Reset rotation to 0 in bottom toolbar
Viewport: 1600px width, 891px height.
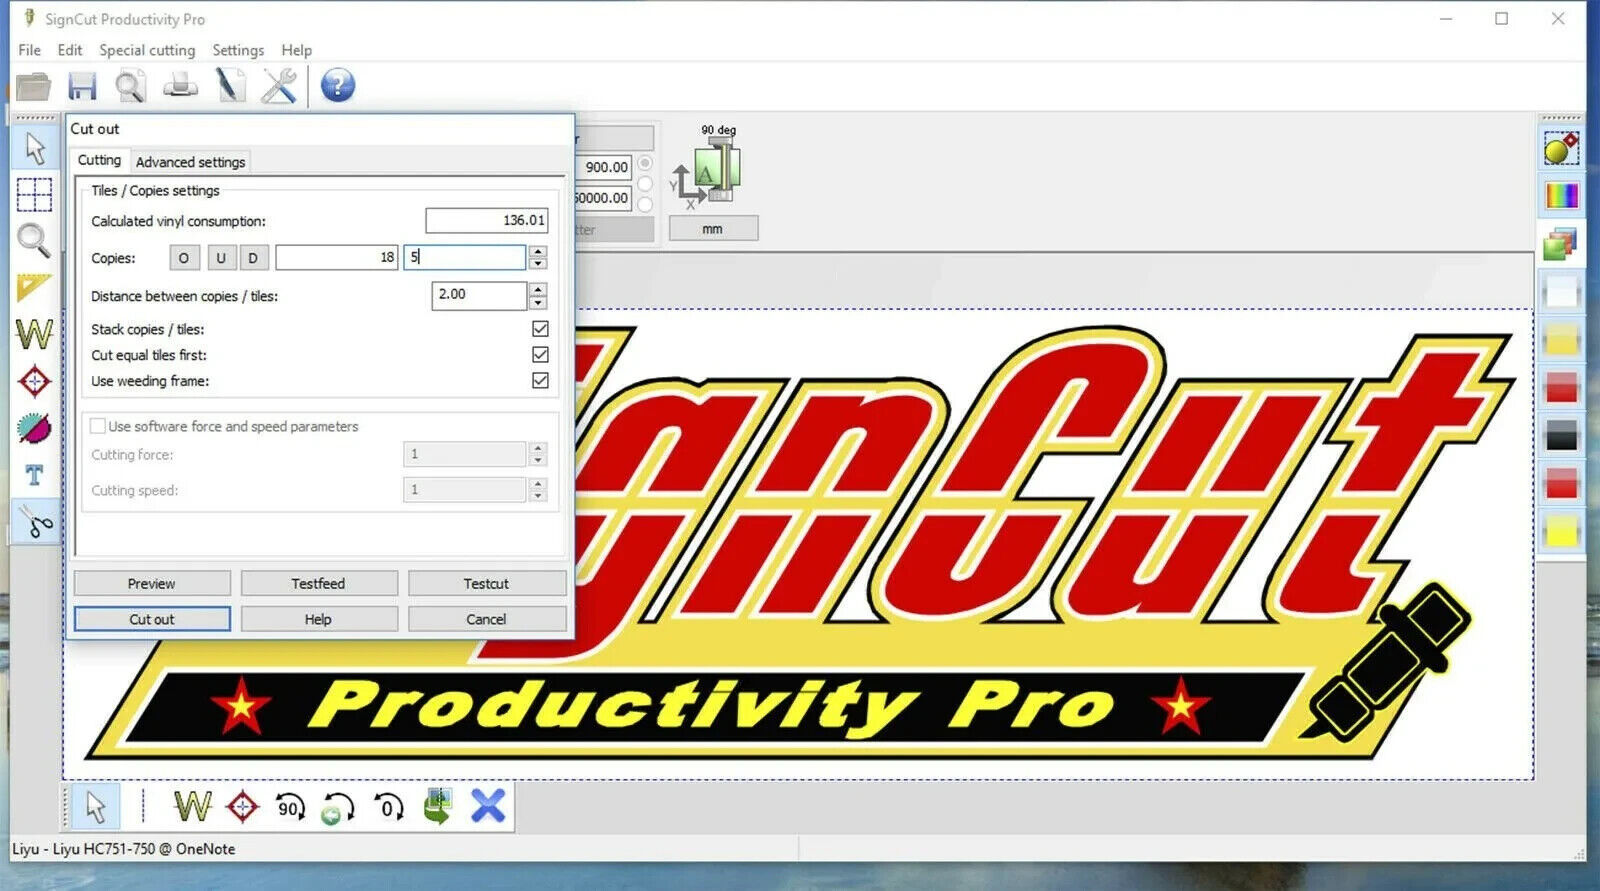tap(388, 806)
